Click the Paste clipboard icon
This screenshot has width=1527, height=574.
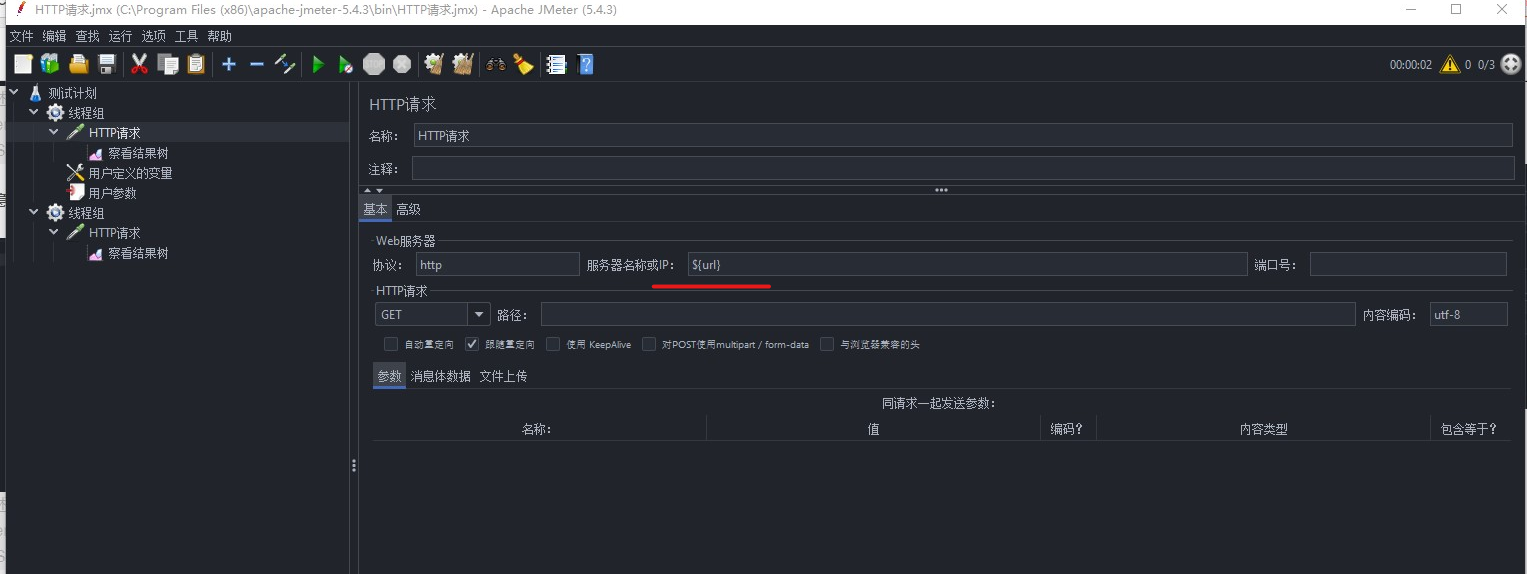pyautogui.click(x=196, y=64)
